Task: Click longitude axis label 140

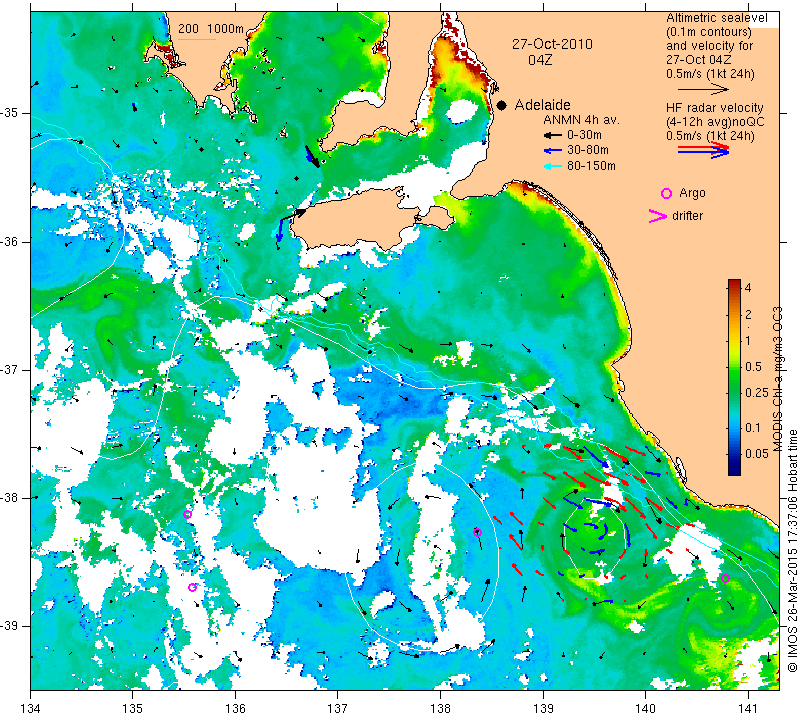Action: (x=645, y=709)
